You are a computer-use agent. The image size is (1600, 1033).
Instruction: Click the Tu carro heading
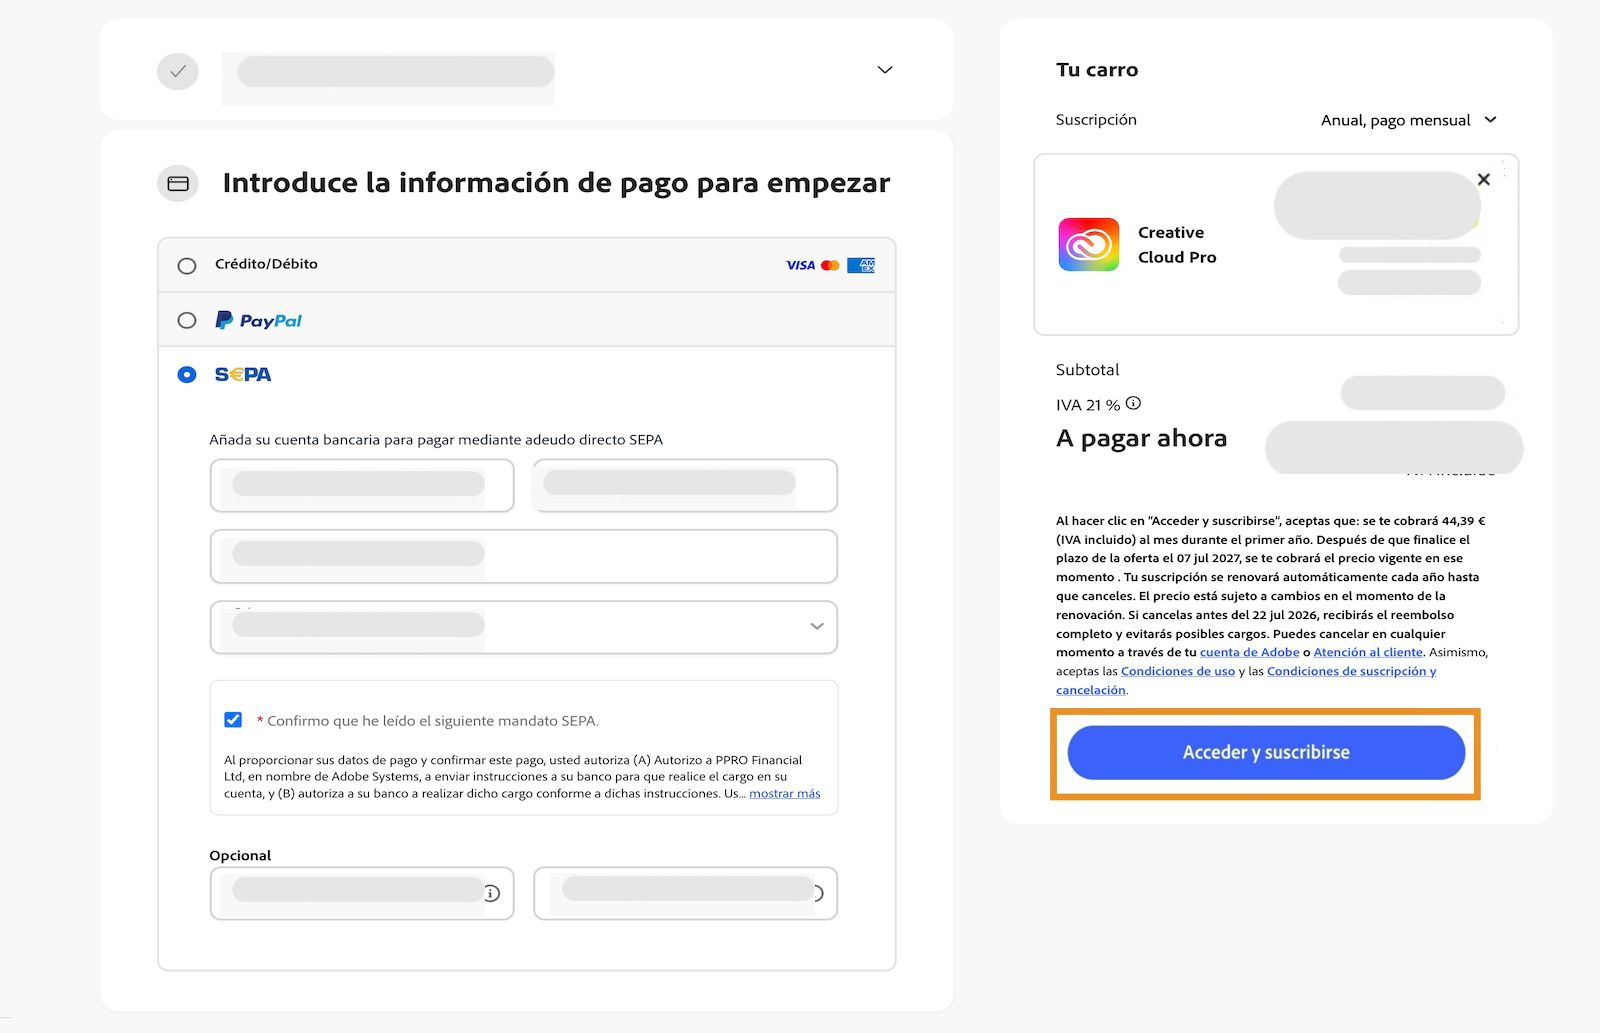pos(1097,70)
